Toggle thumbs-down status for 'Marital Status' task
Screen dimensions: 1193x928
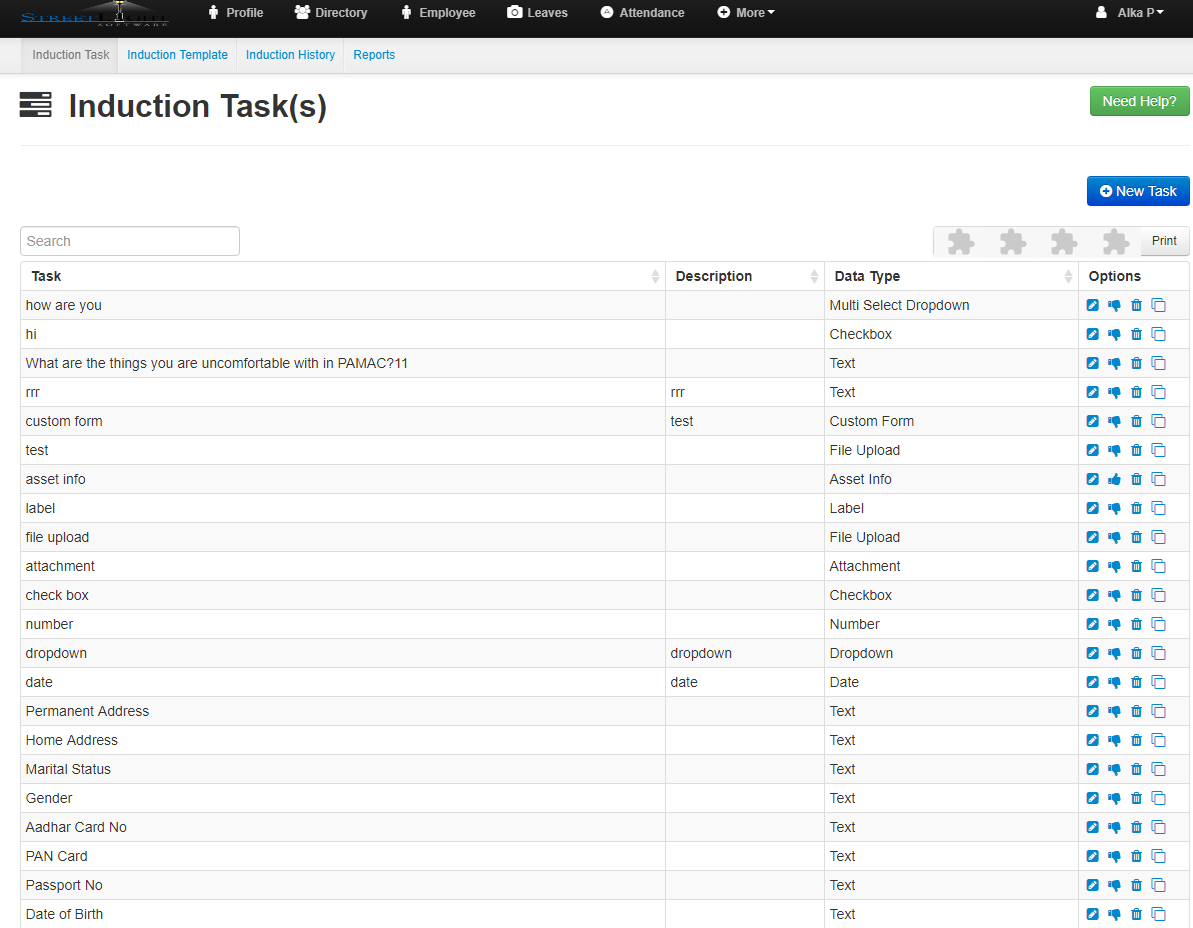pyautogui.click(x=1114, y=769)
